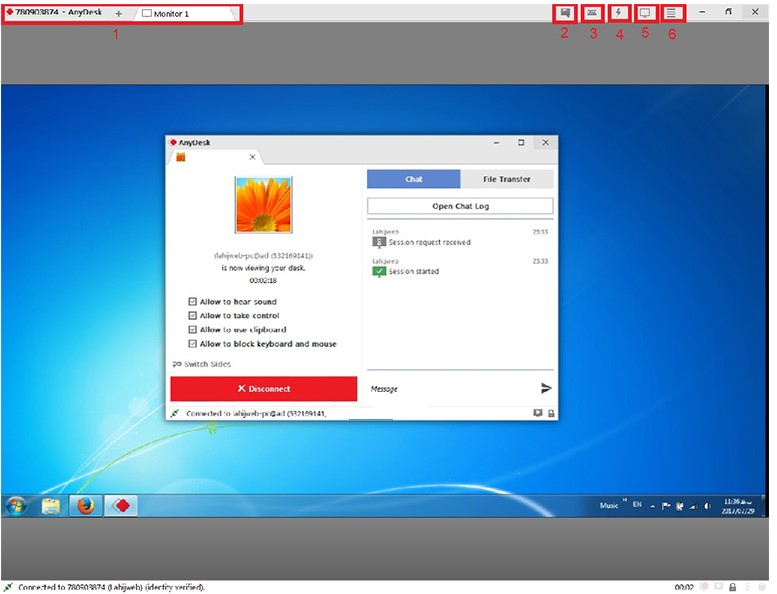Screen dimensions: 777x594
Task: Click the remote taskbar clock
Action: 738,506
